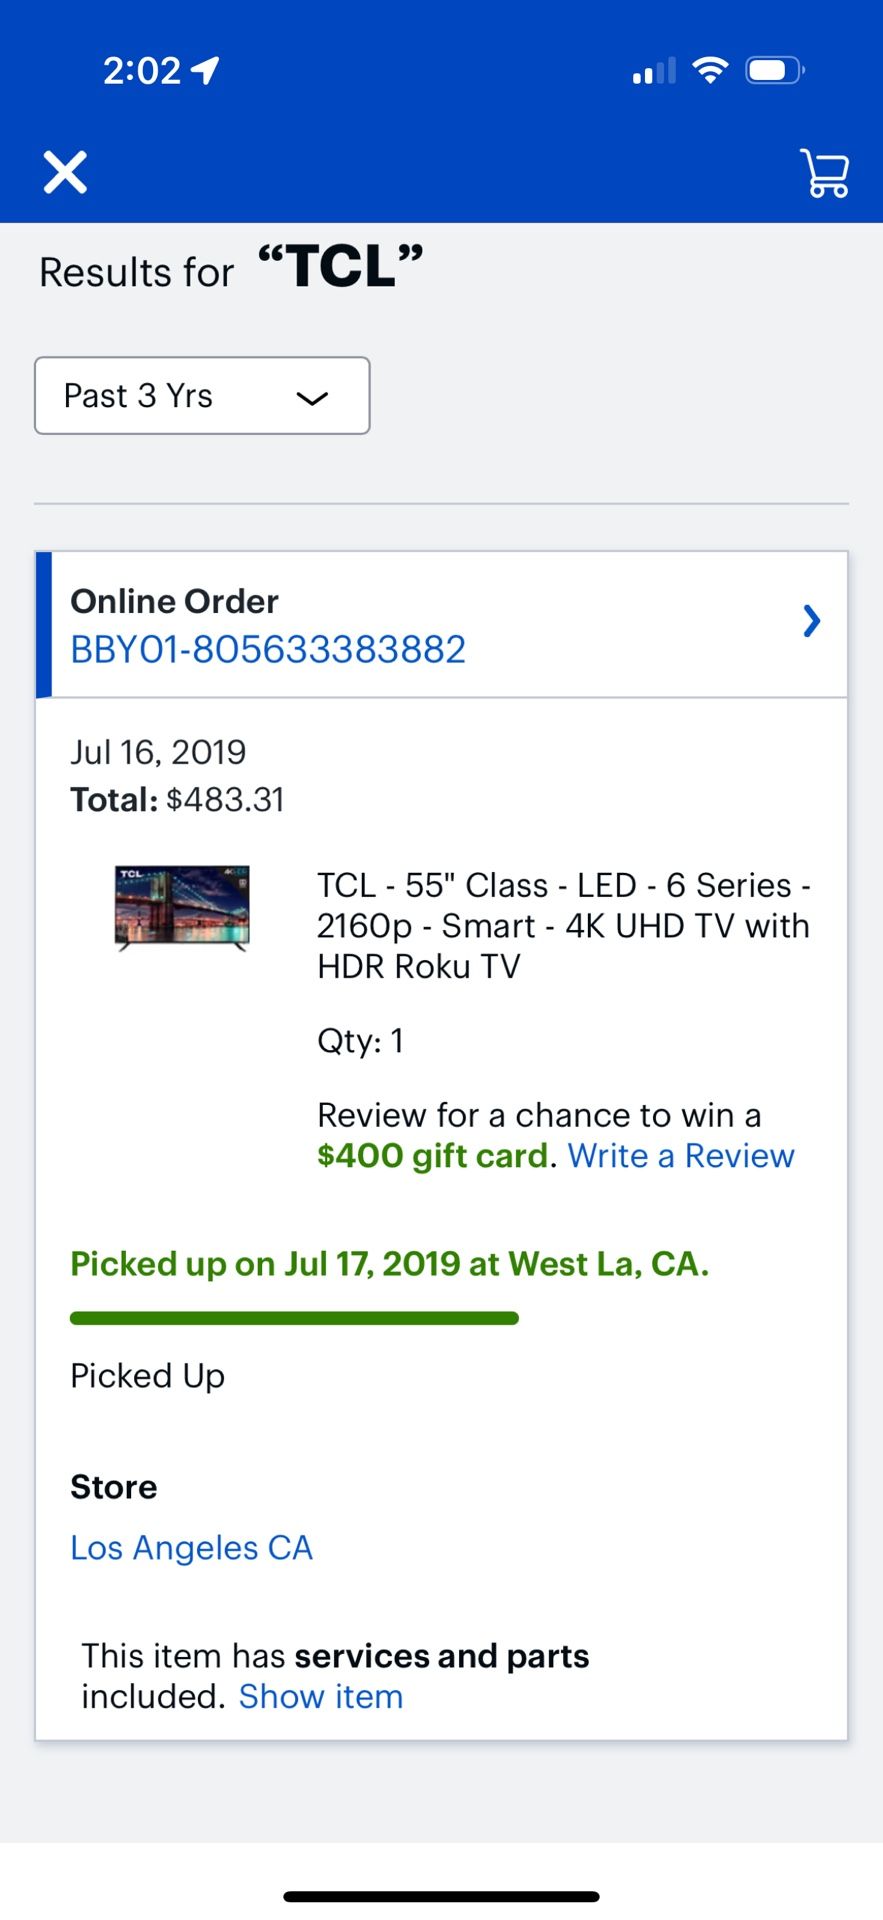Tap the Online Order heading
Image resolution: width=883 pixels, height=1920 pixels.
174,601
